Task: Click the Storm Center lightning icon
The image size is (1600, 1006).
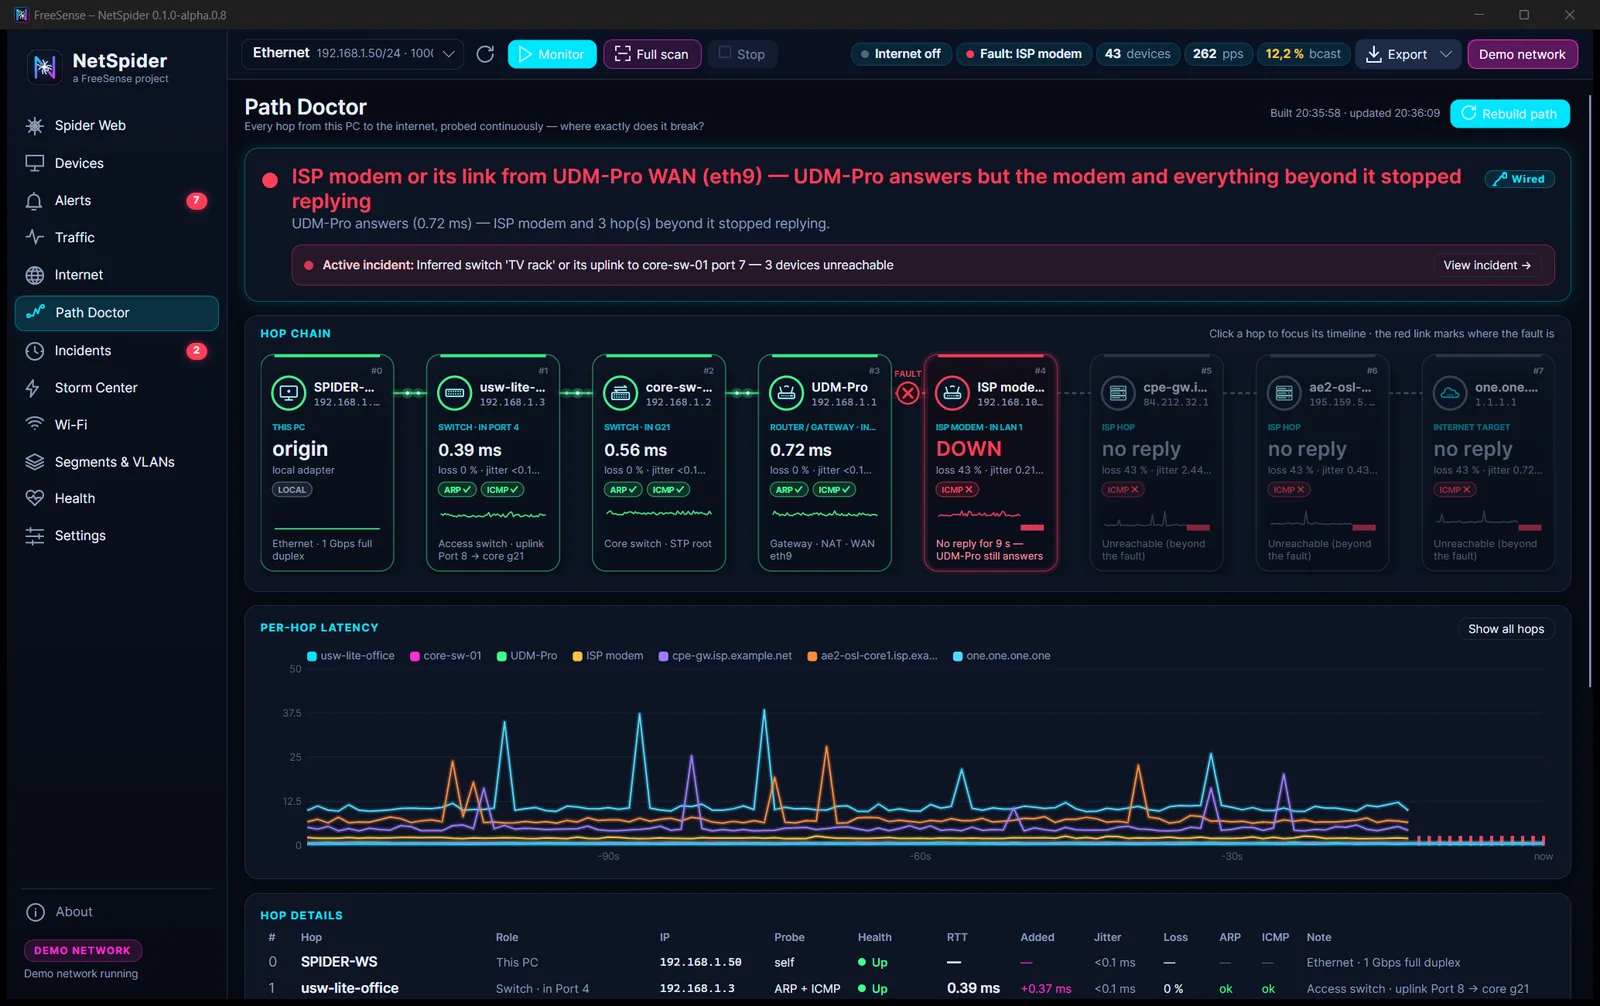Action: 35,388
